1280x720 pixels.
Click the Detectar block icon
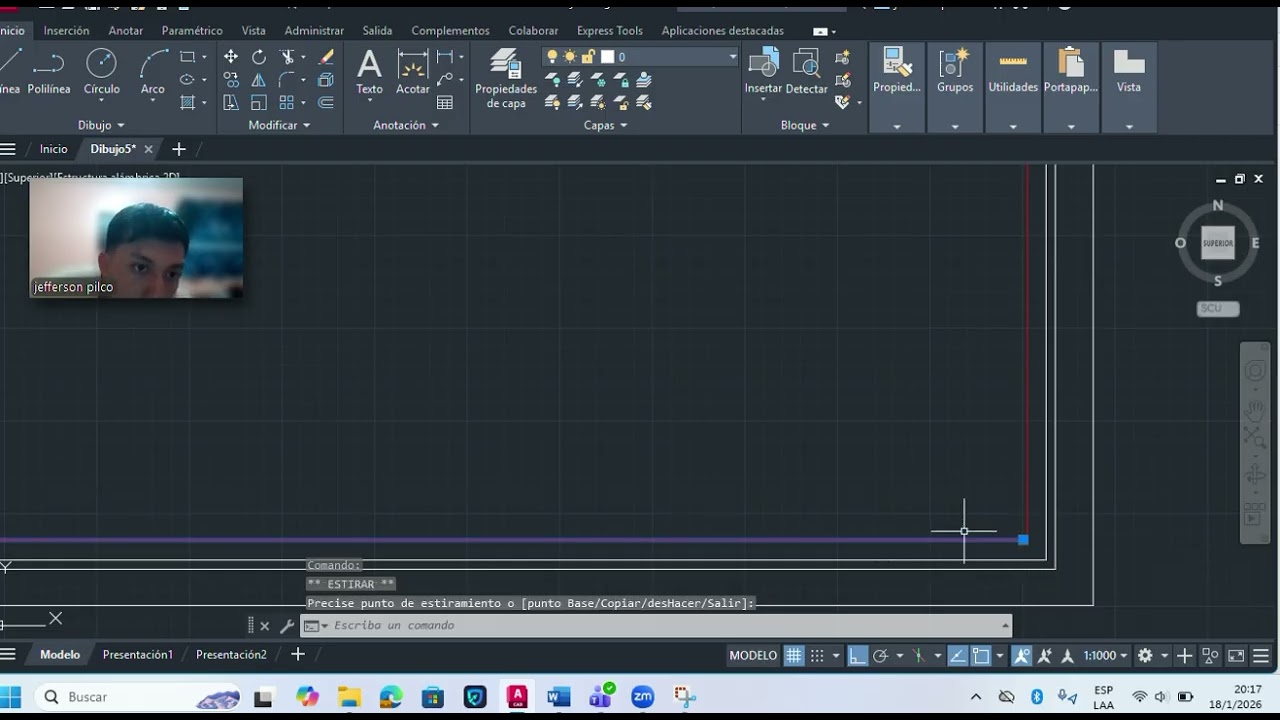806,72
